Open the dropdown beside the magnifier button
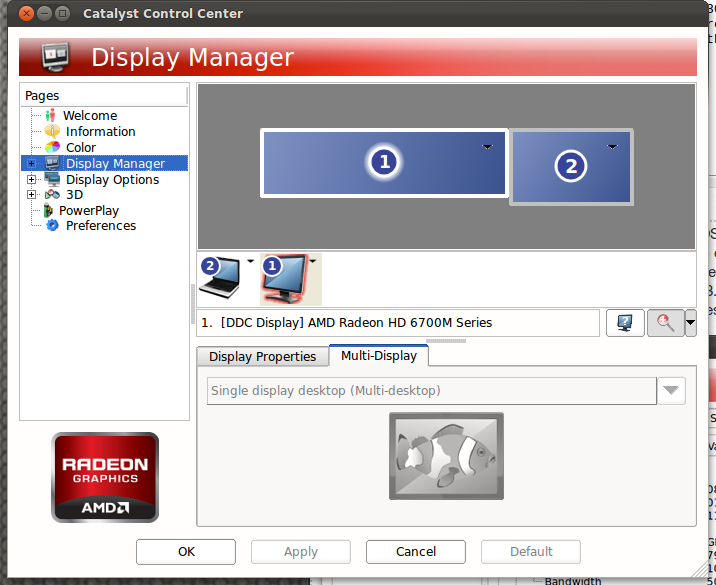 [690, 323]
